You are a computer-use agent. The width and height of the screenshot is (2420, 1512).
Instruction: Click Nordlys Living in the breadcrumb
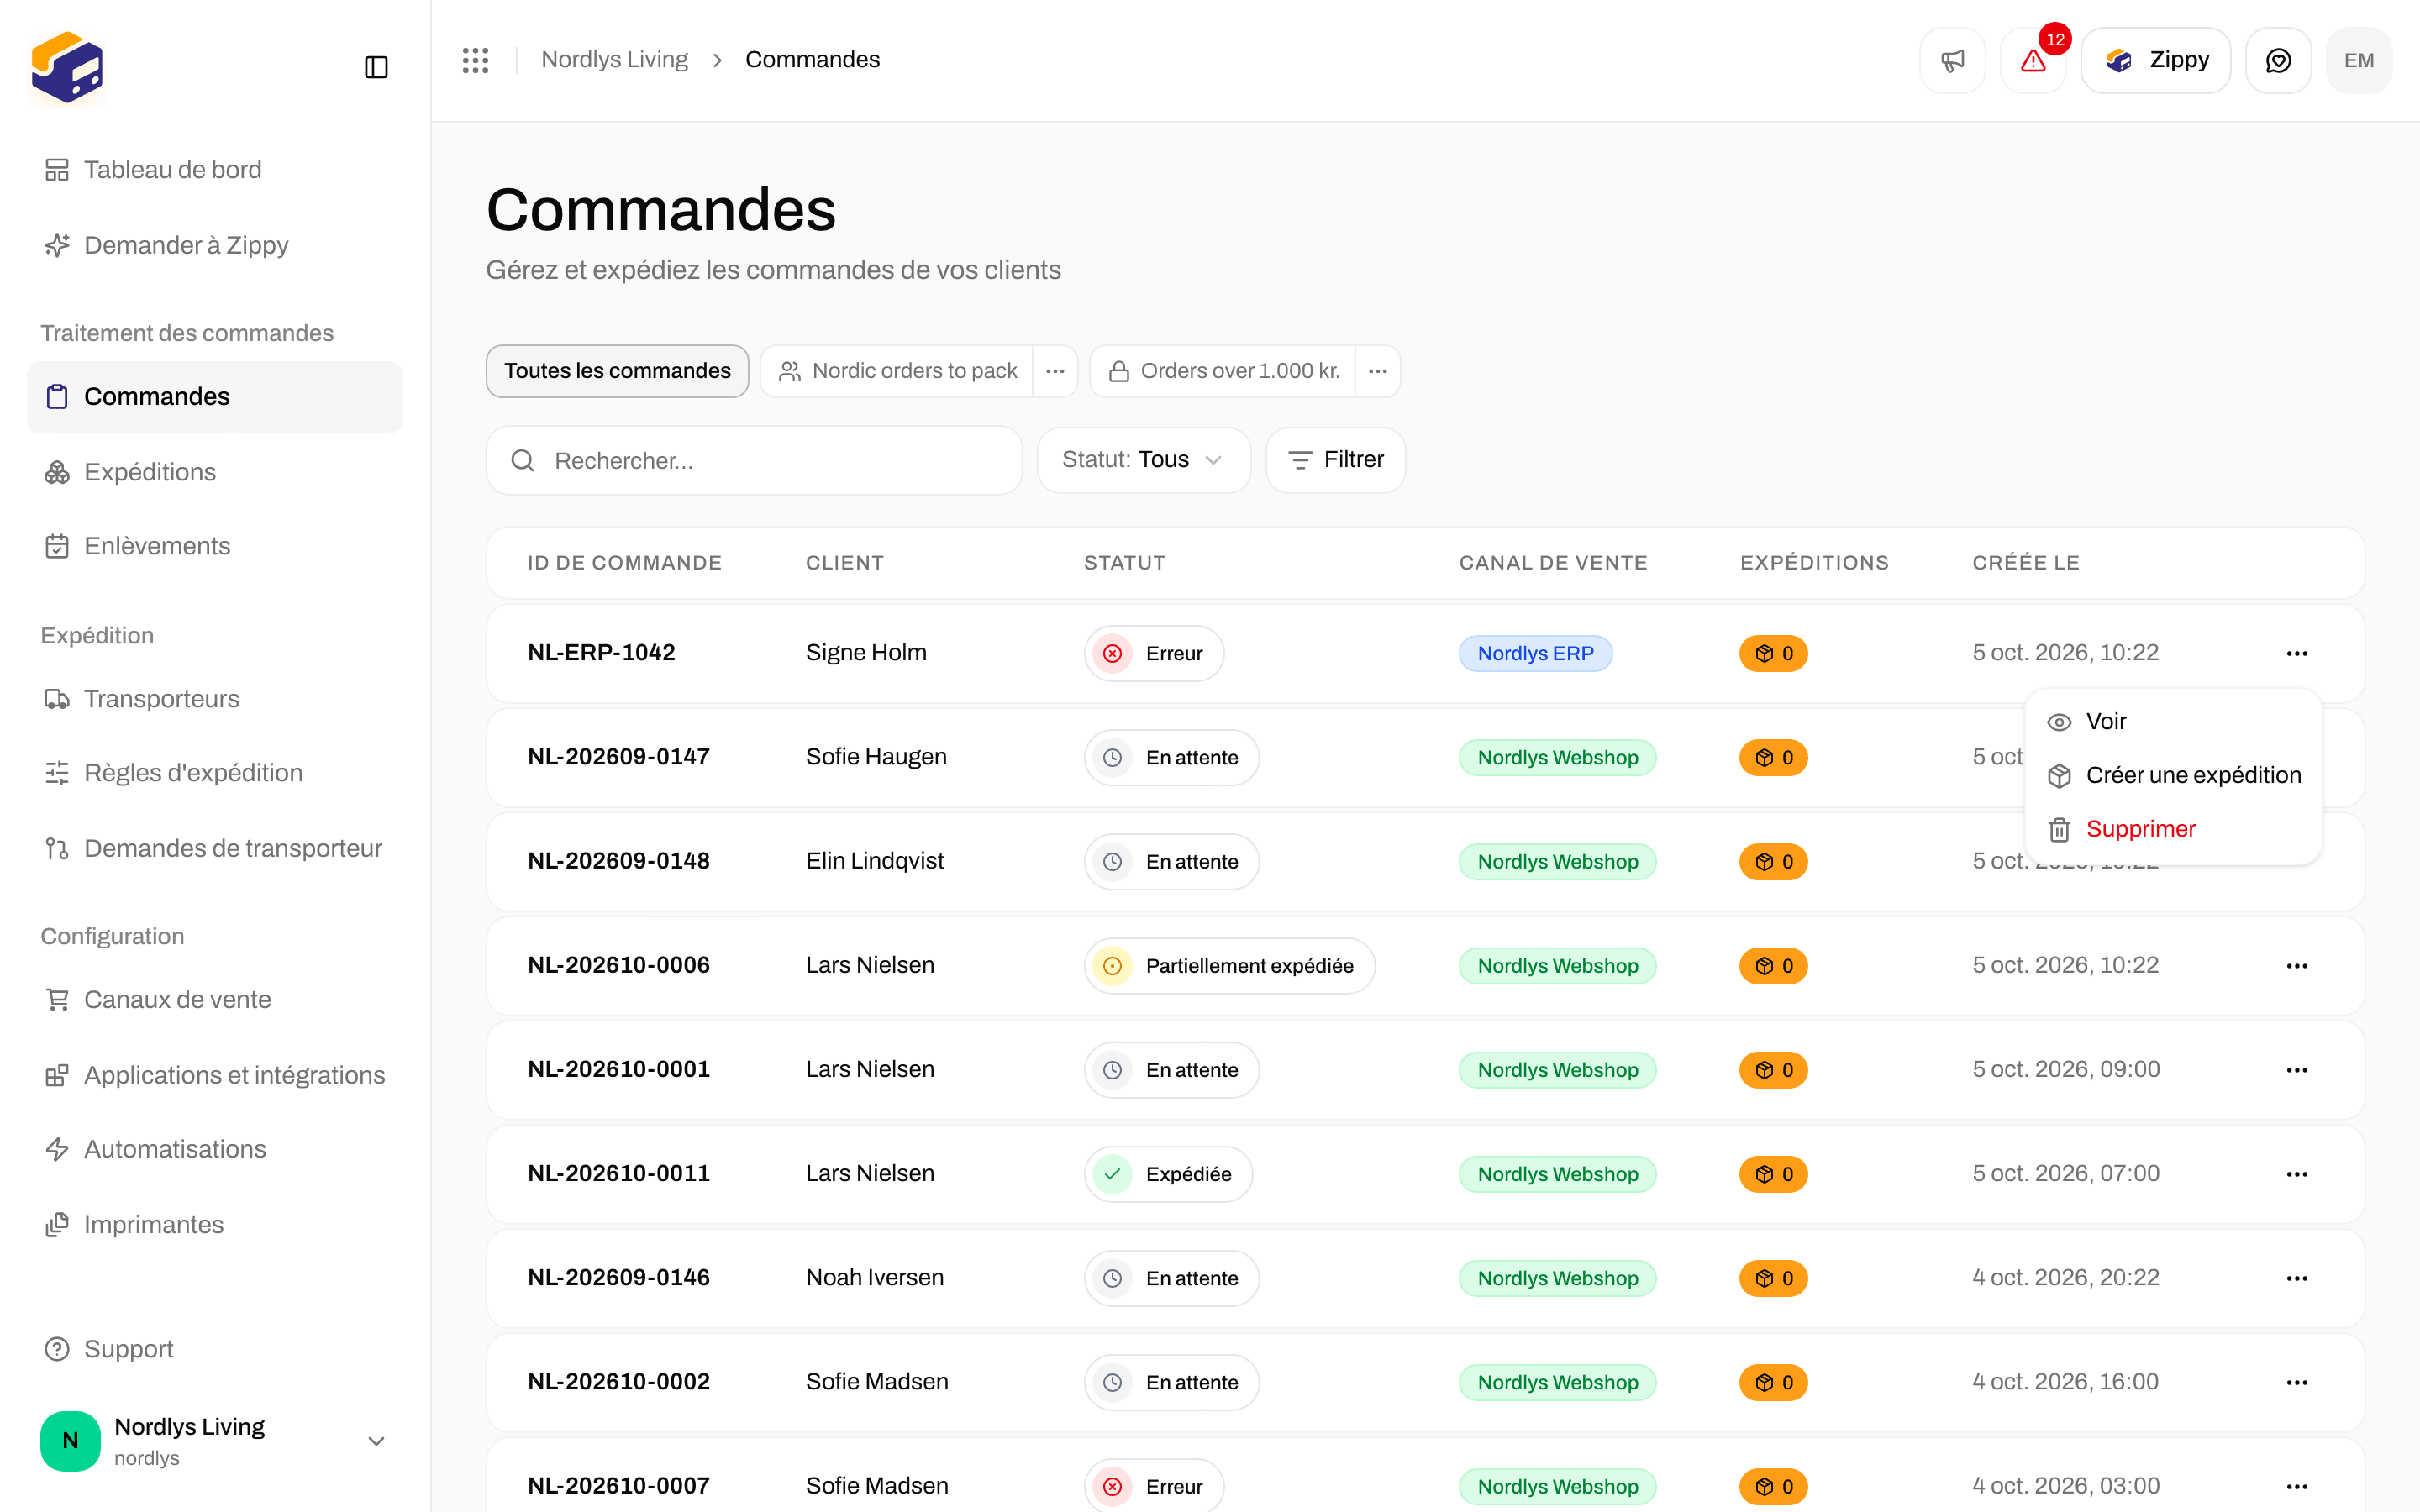pyautogui.click(x=614, y=60)
